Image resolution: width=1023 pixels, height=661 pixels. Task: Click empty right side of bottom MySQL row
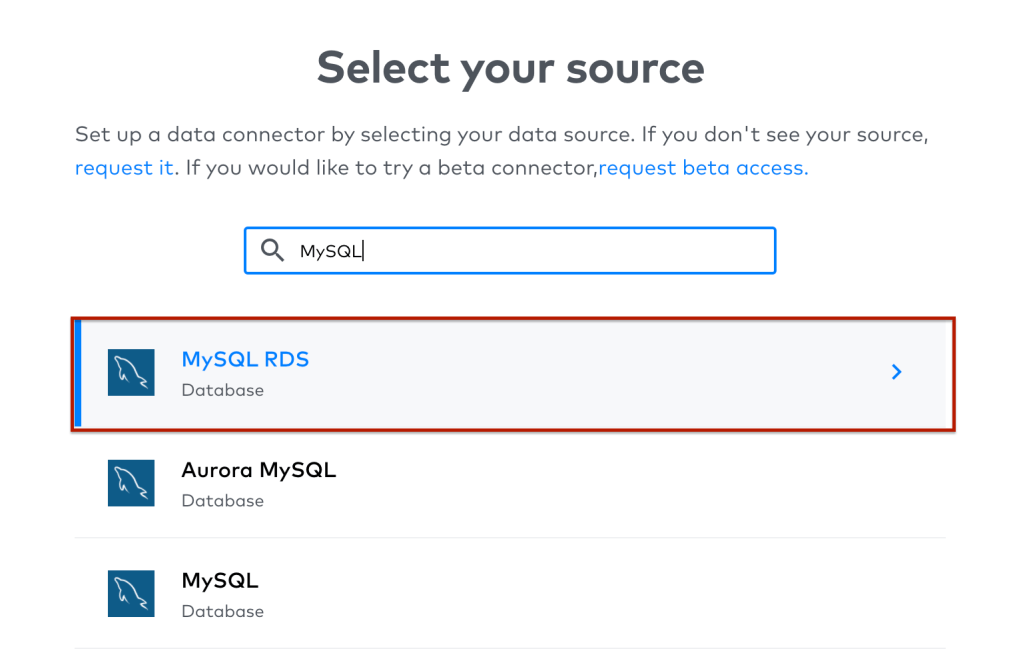[x=700, y=593]
